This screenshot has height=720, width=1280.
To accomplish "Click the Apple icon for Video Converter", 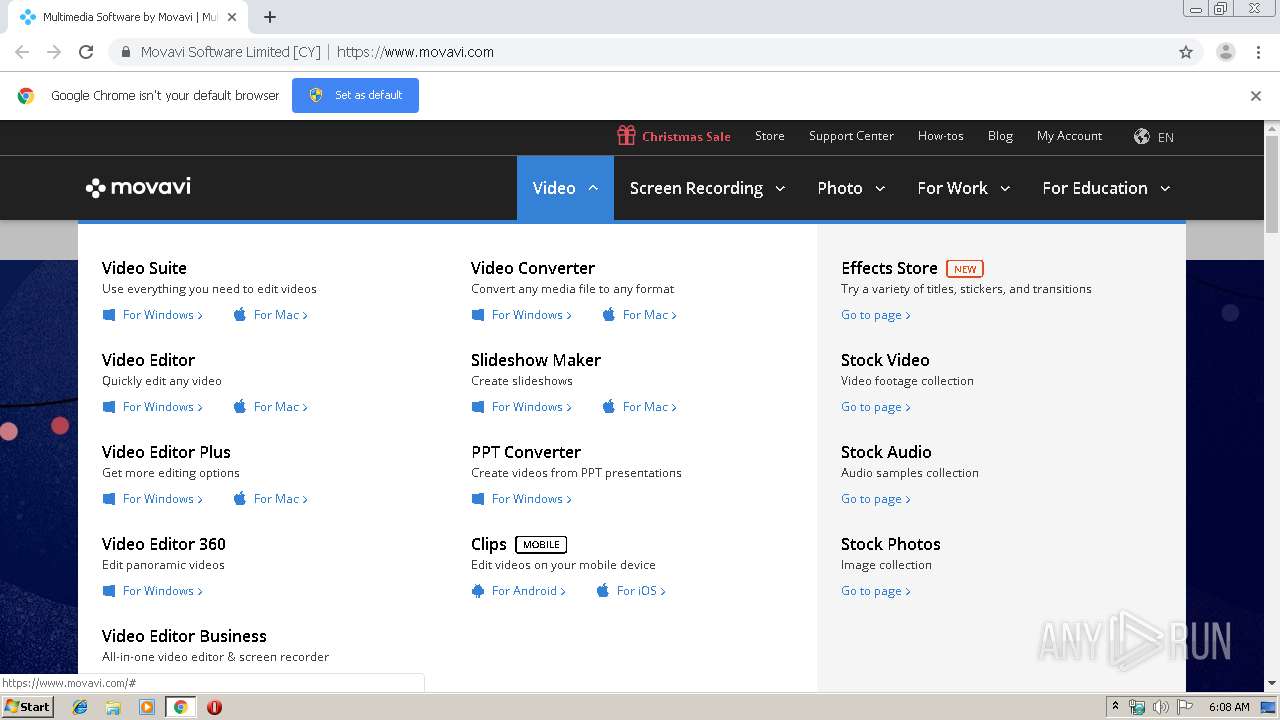I will [609, 315].
